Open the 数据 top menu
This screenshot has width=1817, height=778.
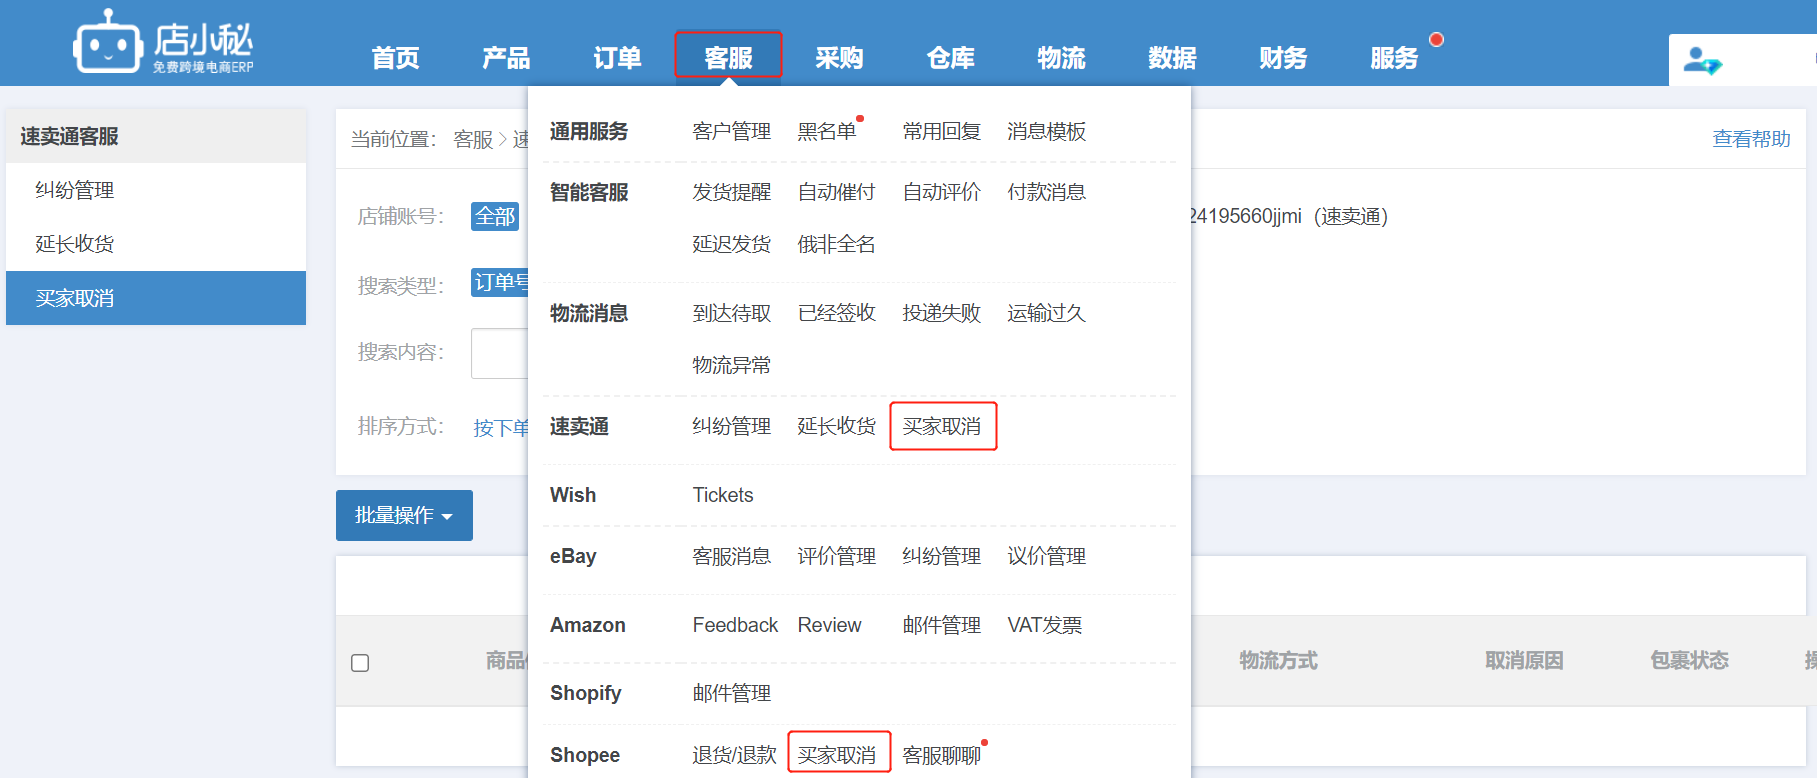pos(1172,58)
